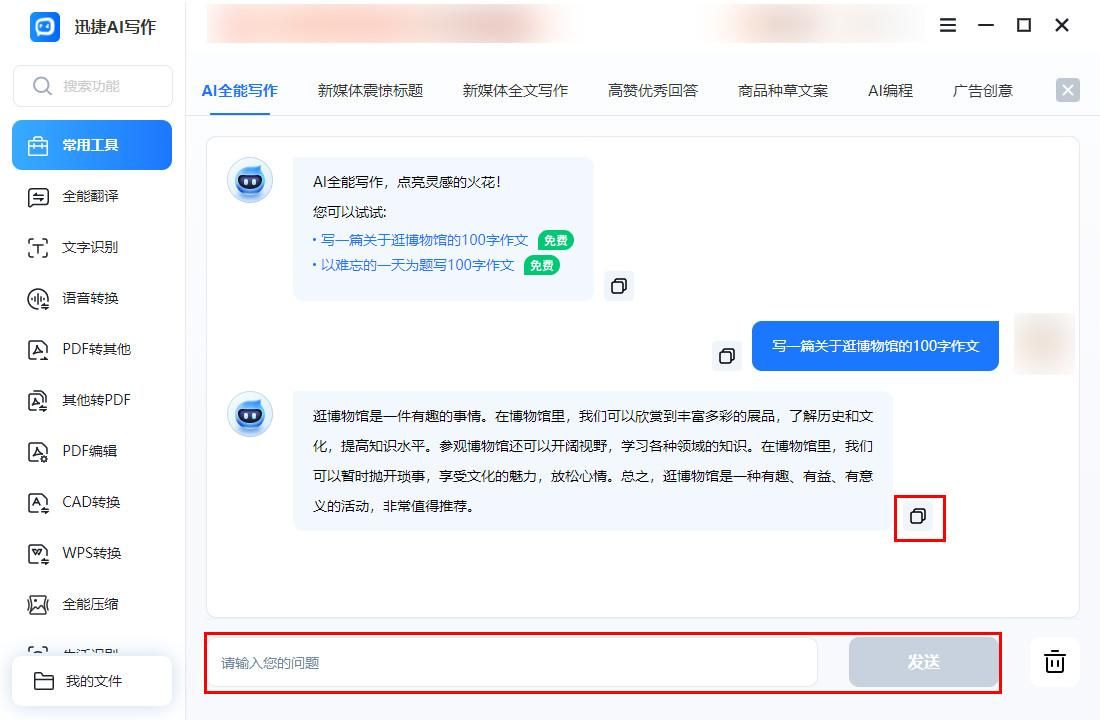Switch to 广告创意 tab

[982, 91]
